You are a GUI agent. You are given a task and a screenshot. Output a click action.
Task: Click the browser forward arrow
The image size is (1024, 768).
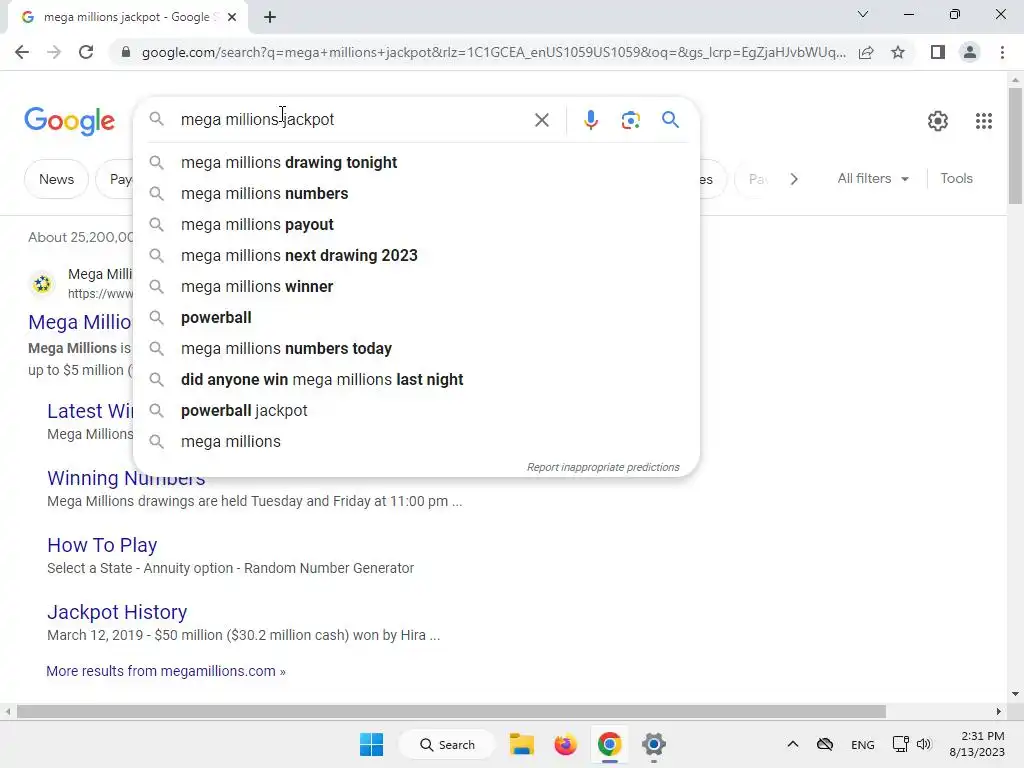point(54,52)
